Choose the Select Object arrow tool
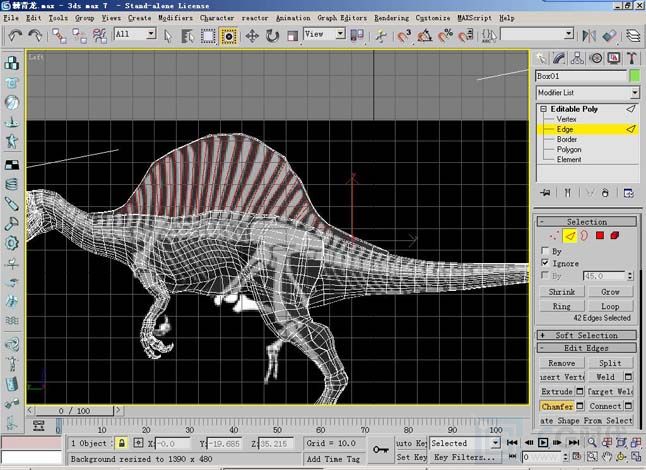Image resolution: width=646 pixels, height=470 pixels. coord(168,36)
